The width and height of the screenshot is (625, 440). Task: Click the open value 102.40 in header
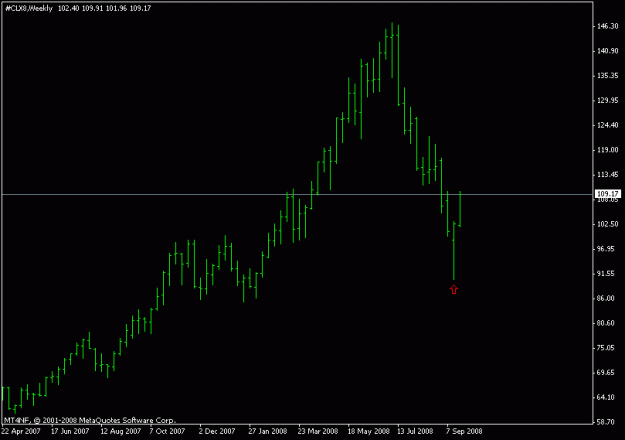(x=69, y=8)
